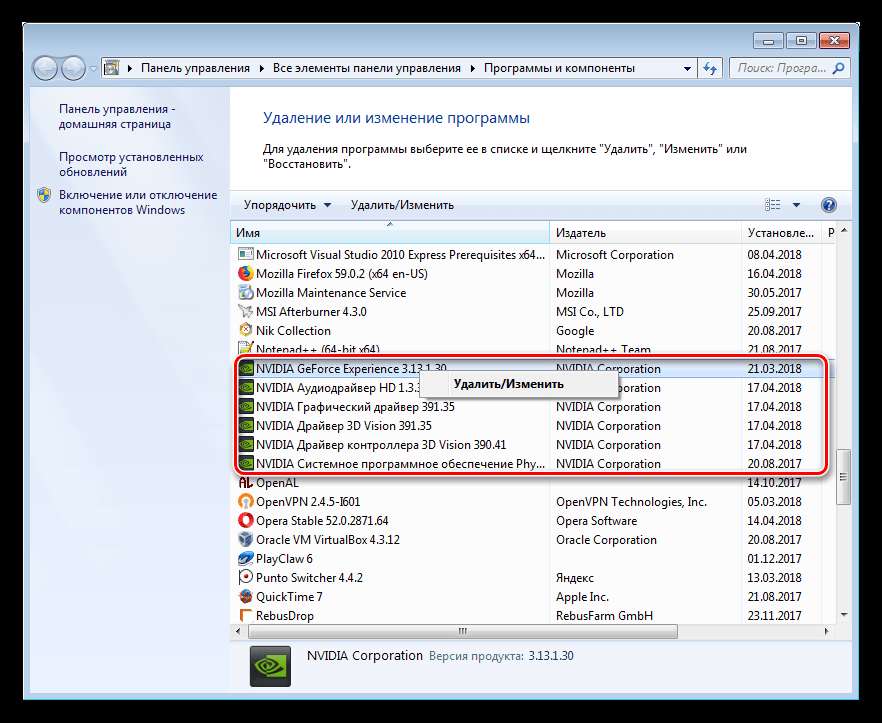Open Просмотр установленных обновлений link

click(x=131, y=164)
